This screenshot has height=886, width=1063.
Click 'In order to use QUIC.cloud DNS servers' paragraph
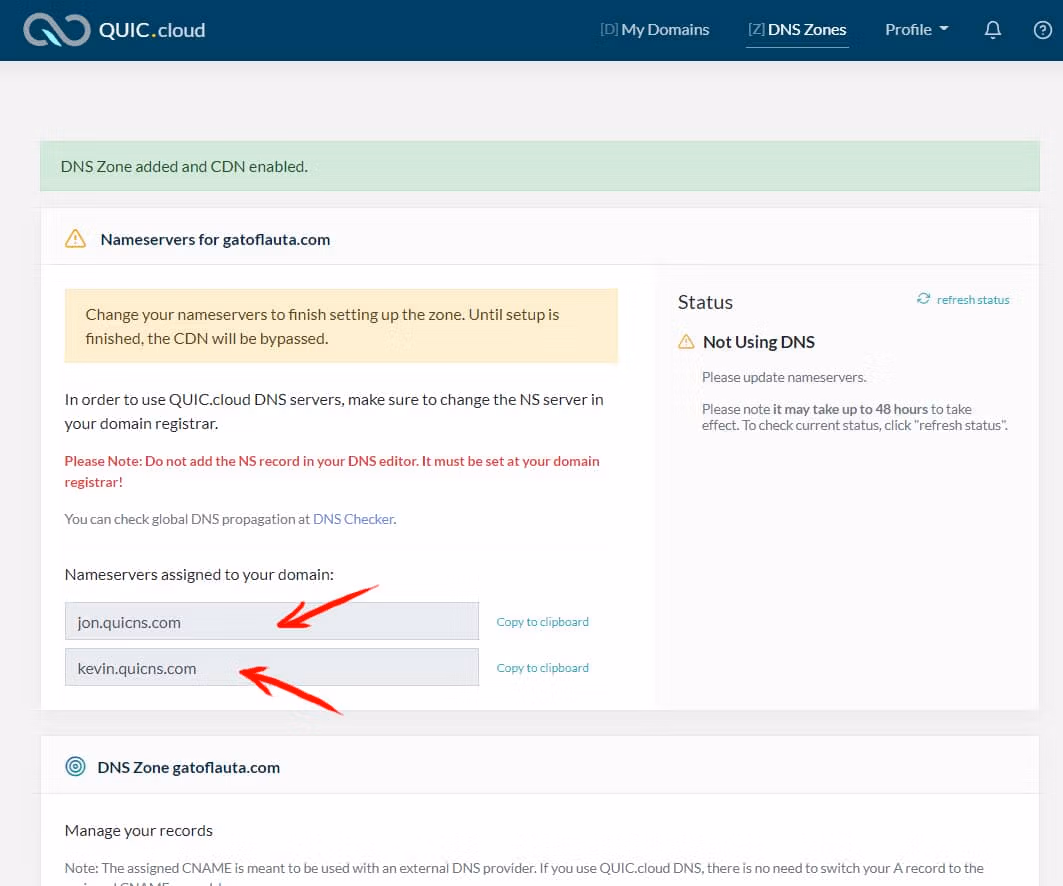pos(334,411)
